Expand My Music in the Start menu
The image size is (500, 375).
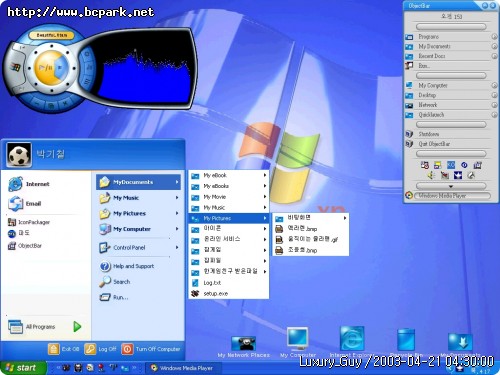click(139, 198)
